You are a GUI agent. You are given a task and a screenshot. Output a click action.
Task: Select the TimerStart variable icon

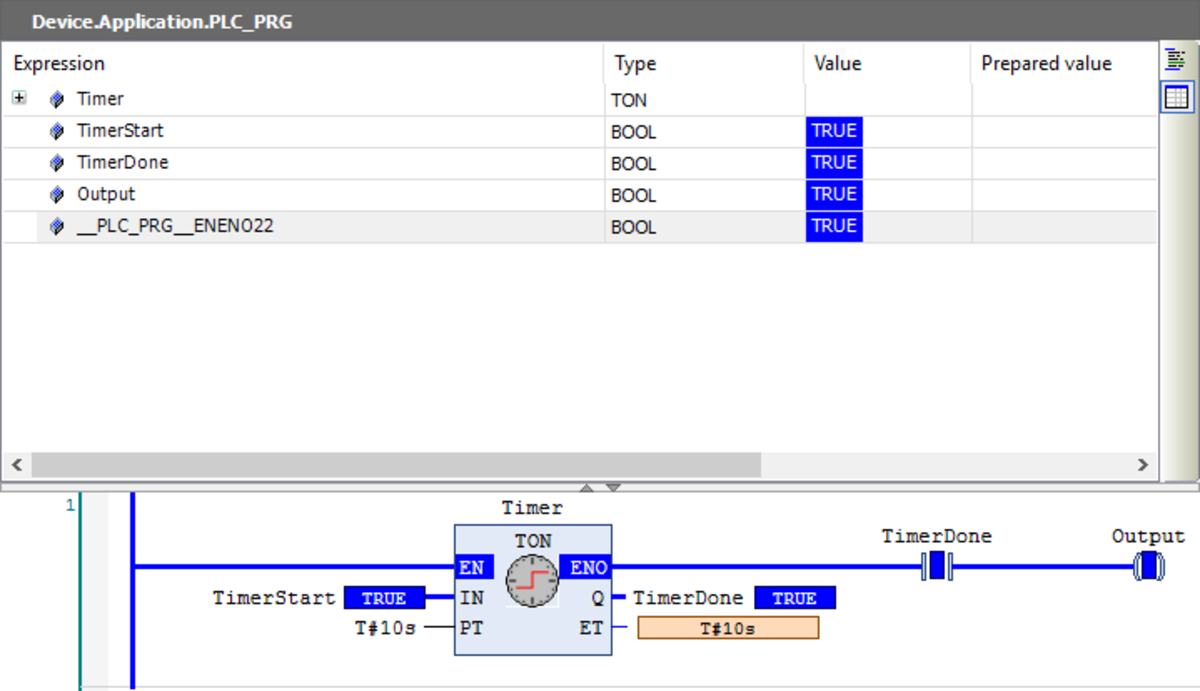(x=57, y=130)
